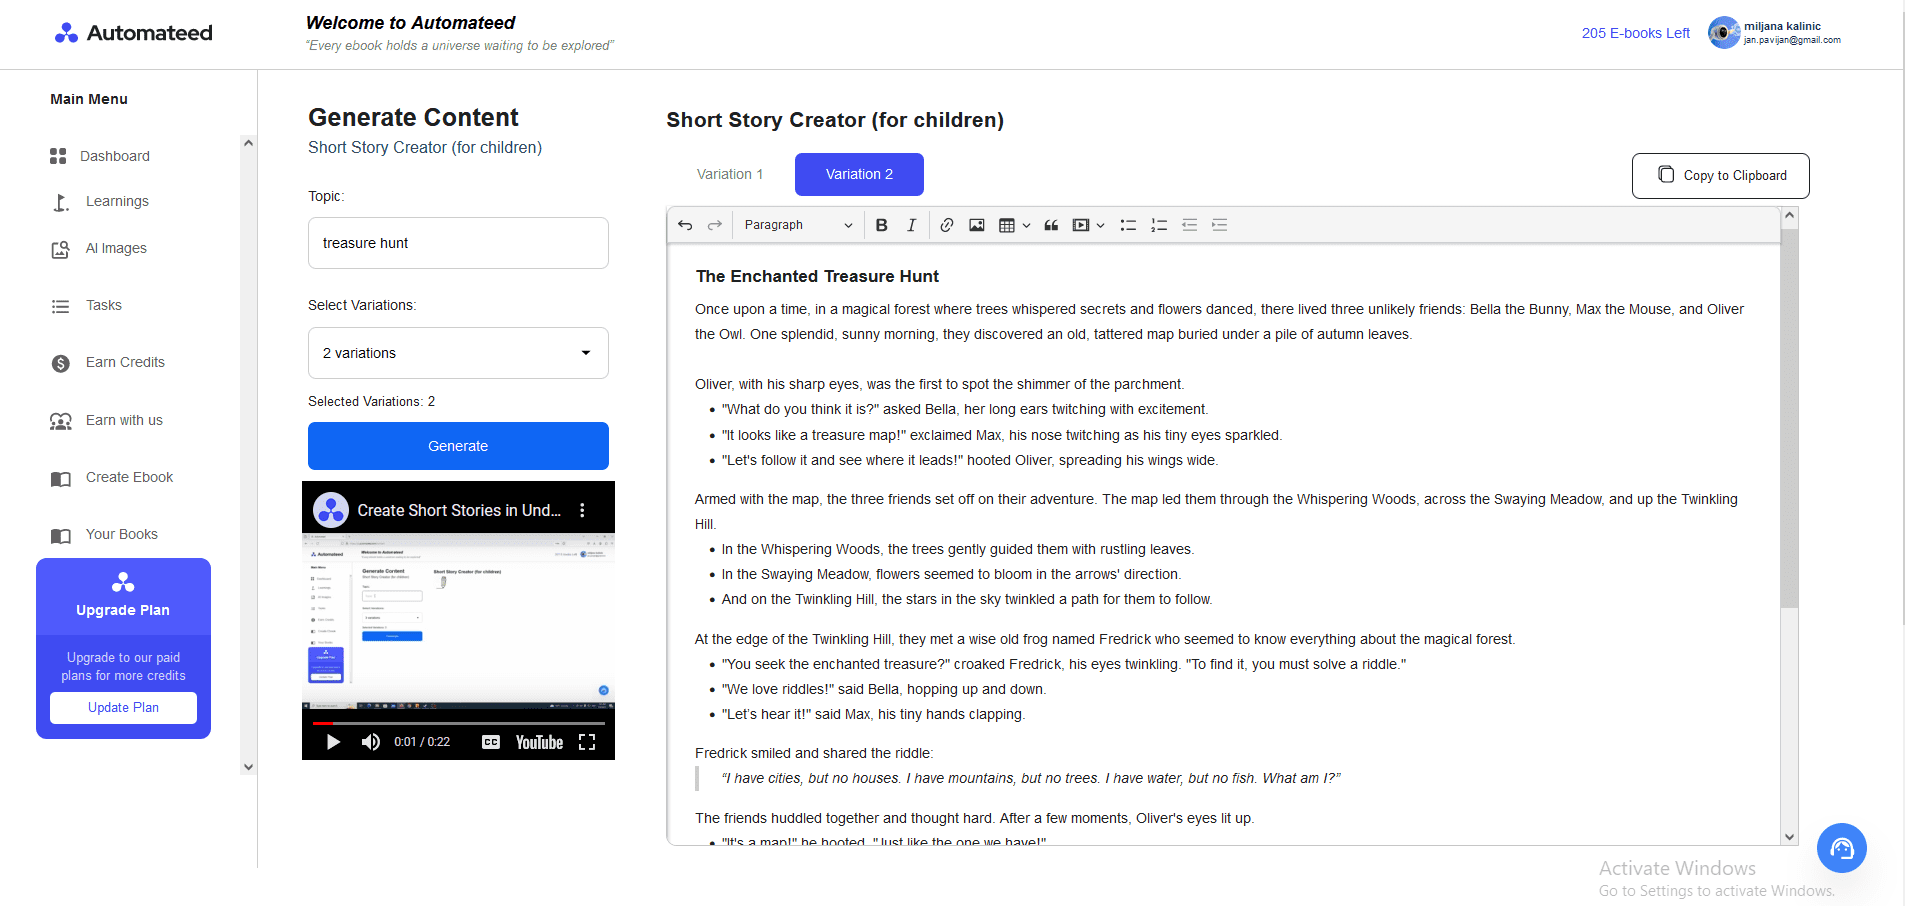Screen dimensions: 1905x906
Task: Switch to Variation 1 tab
Action: coord(729,174)
